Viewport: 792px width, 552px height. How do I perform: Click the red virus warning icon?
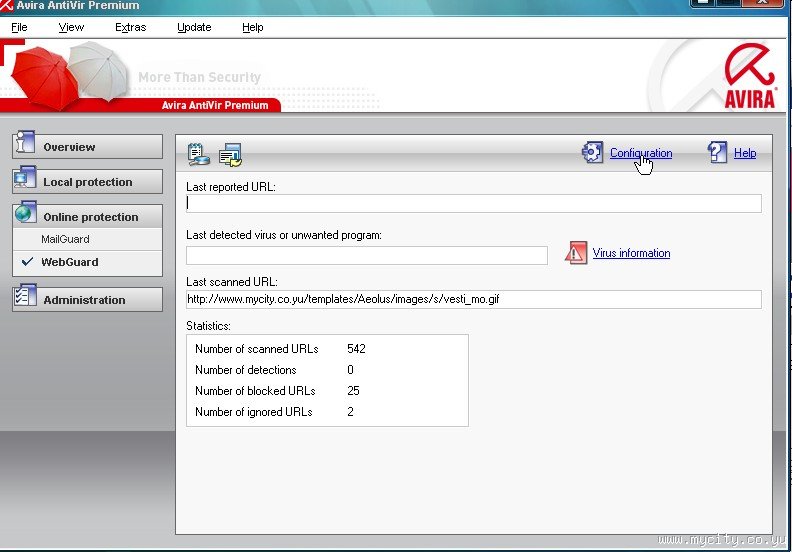[x=576, y=253]
